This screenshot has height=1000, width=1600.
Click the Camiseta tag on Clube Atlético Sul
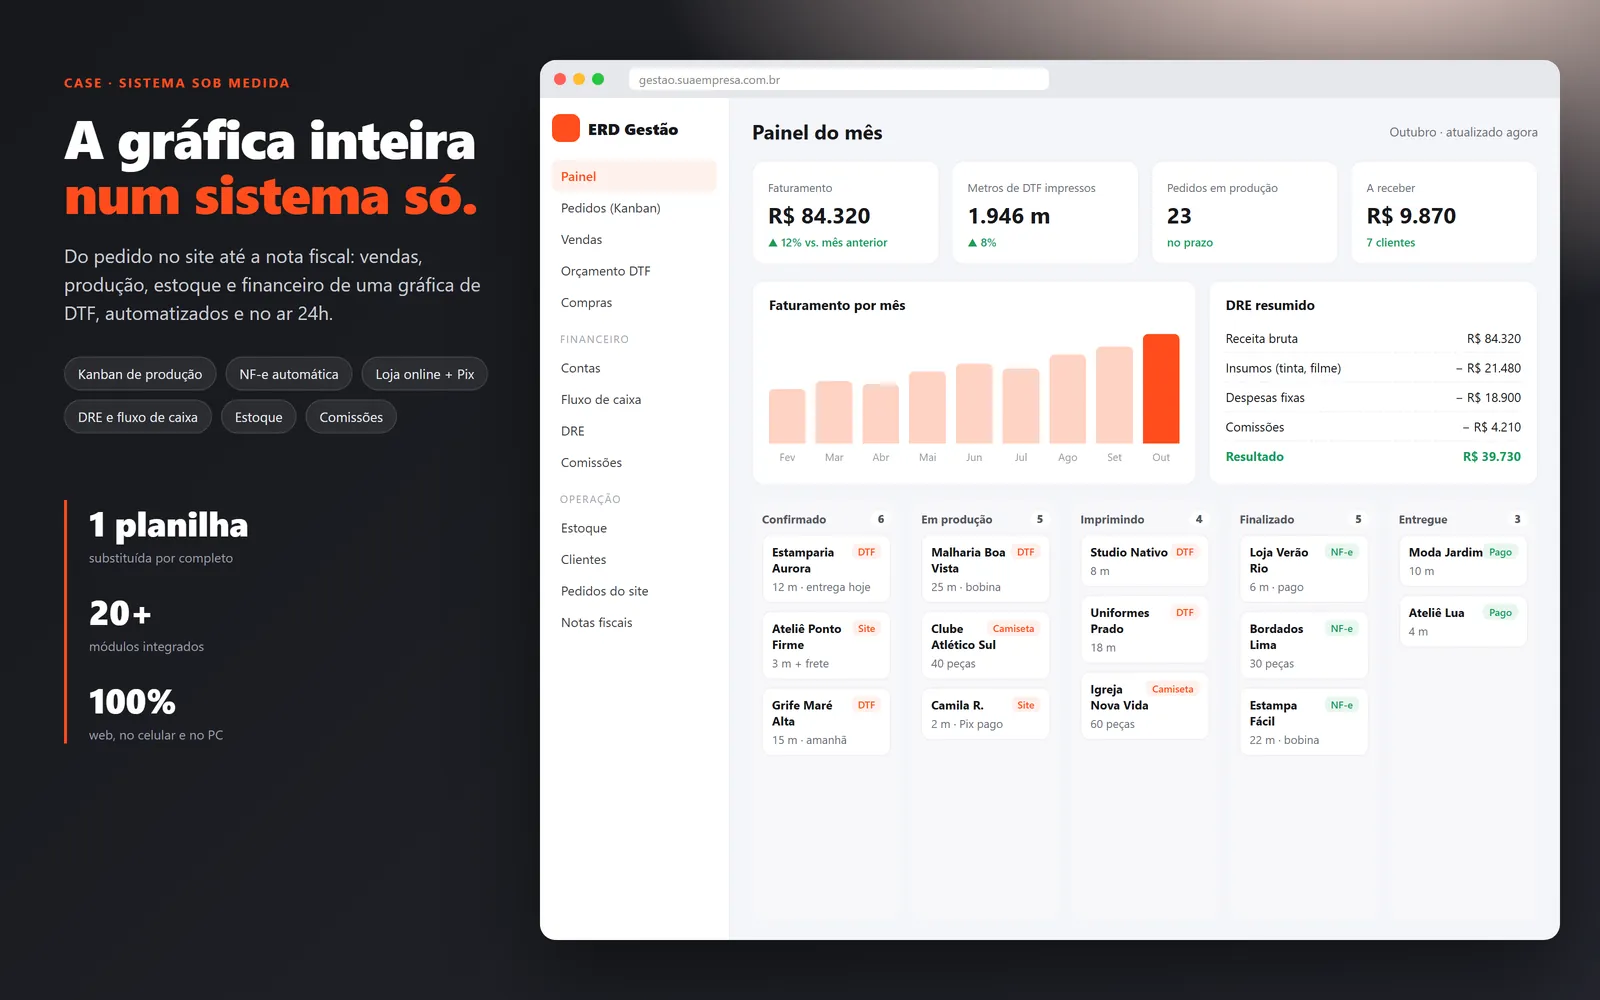(x=1013, y=629)
